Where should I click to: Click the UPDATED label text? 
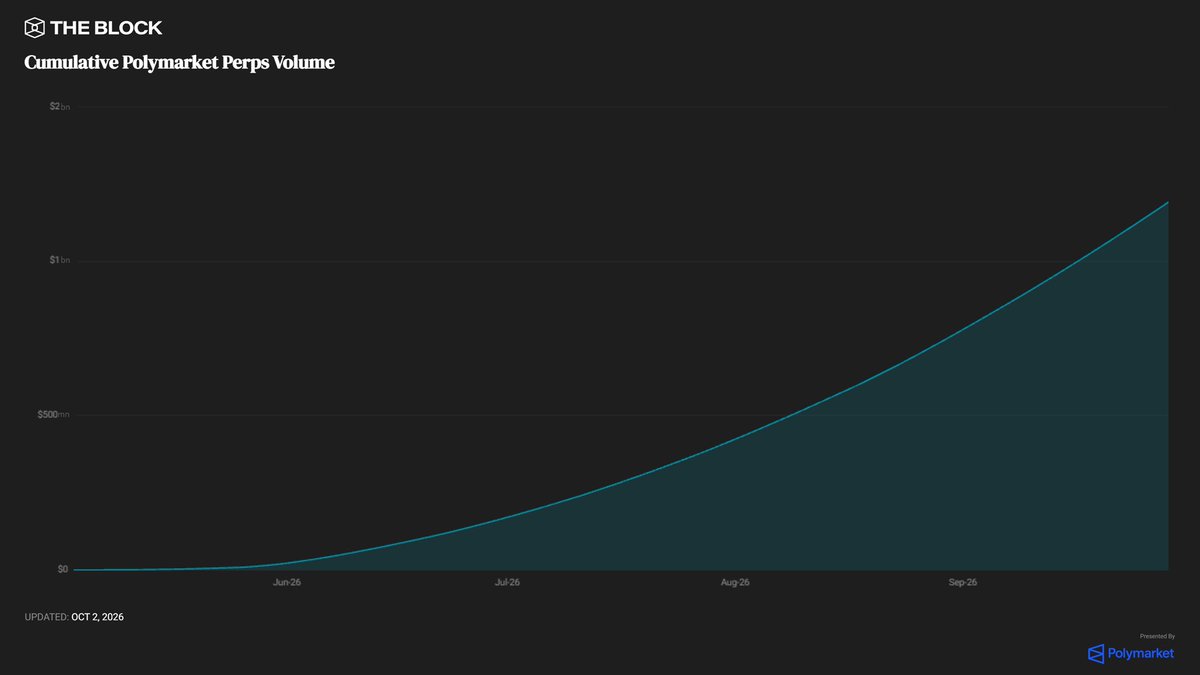[x=47, y=617]
